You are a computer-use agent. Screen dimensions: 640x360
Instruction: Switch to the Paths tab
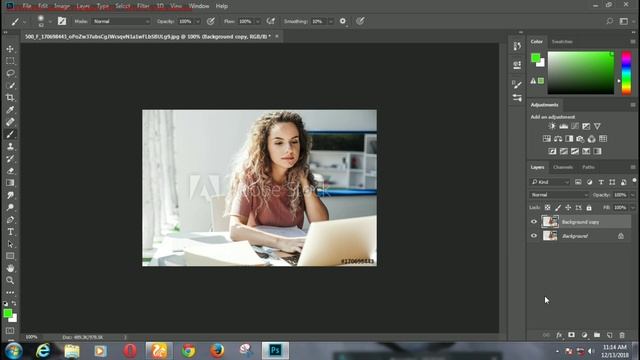[x=588, y=167]
